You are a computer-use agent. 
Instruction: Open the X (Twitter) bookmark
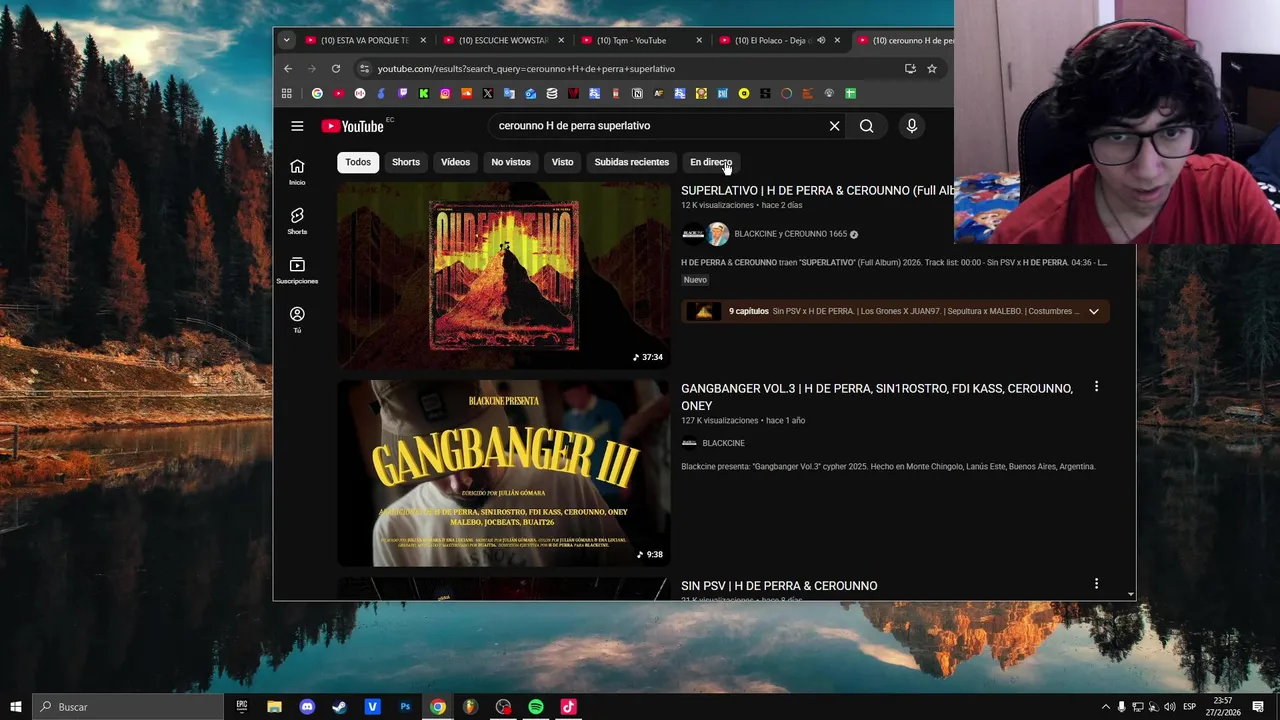(487, 93)
